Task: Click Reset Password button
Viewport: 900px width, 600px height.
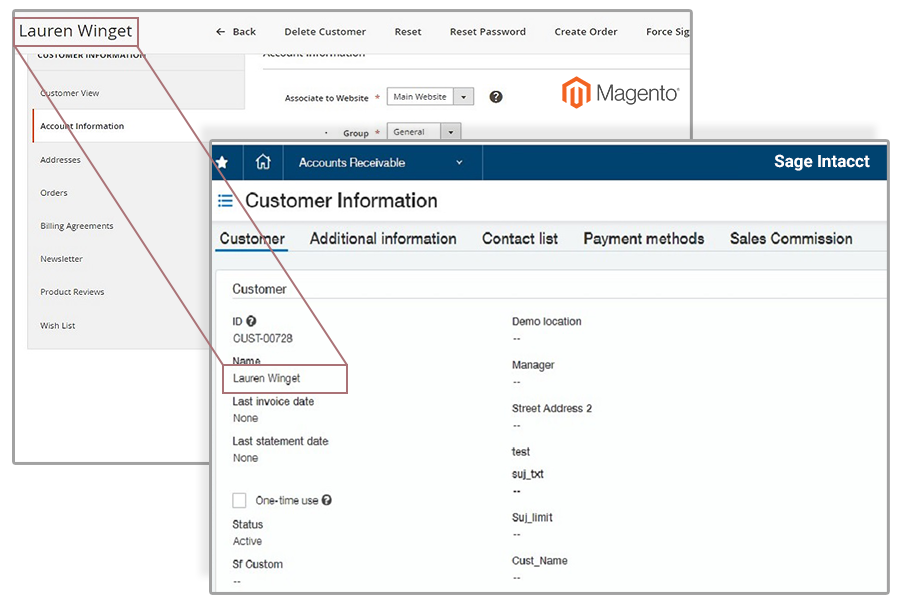Action: [487, 32]
